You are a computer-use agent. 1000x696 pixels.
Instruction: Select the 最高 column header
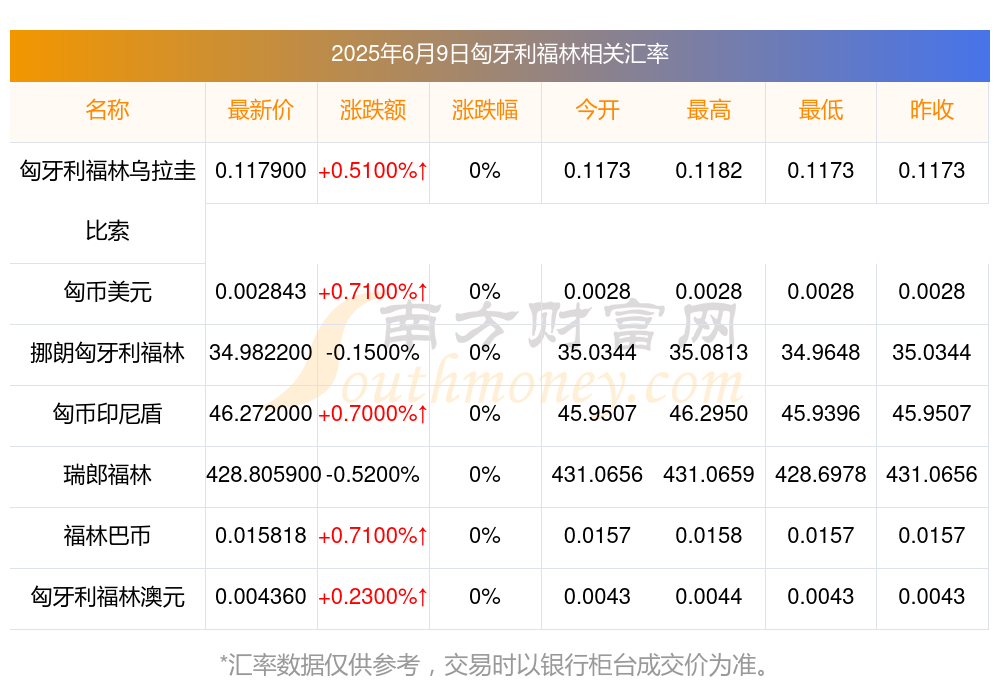(x=709, y=110)
